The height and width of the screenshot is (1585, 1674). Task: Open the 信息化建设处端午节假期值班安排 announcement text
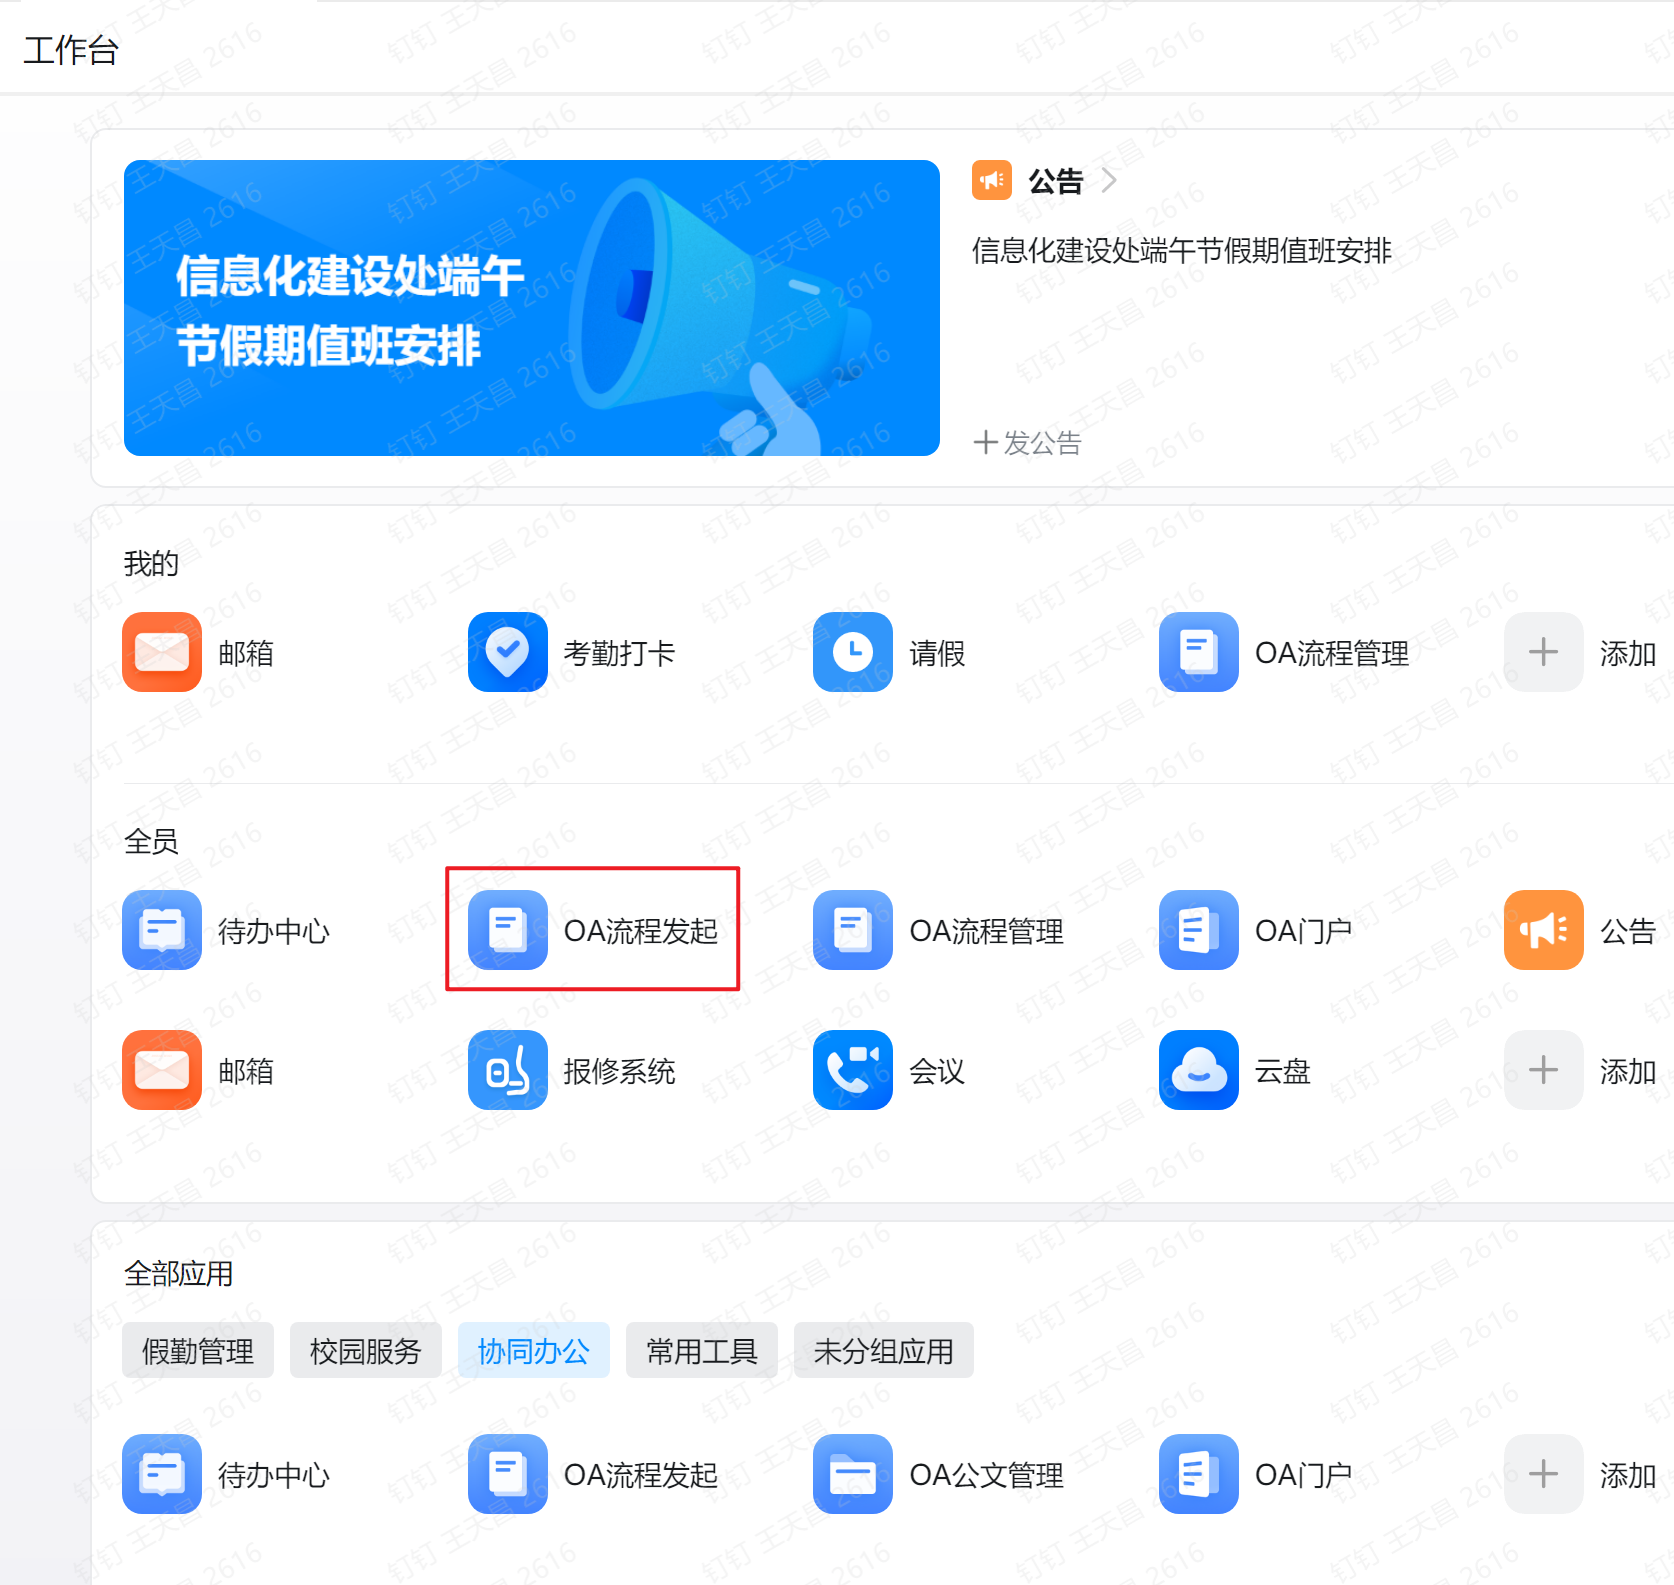coord(1181,251)
